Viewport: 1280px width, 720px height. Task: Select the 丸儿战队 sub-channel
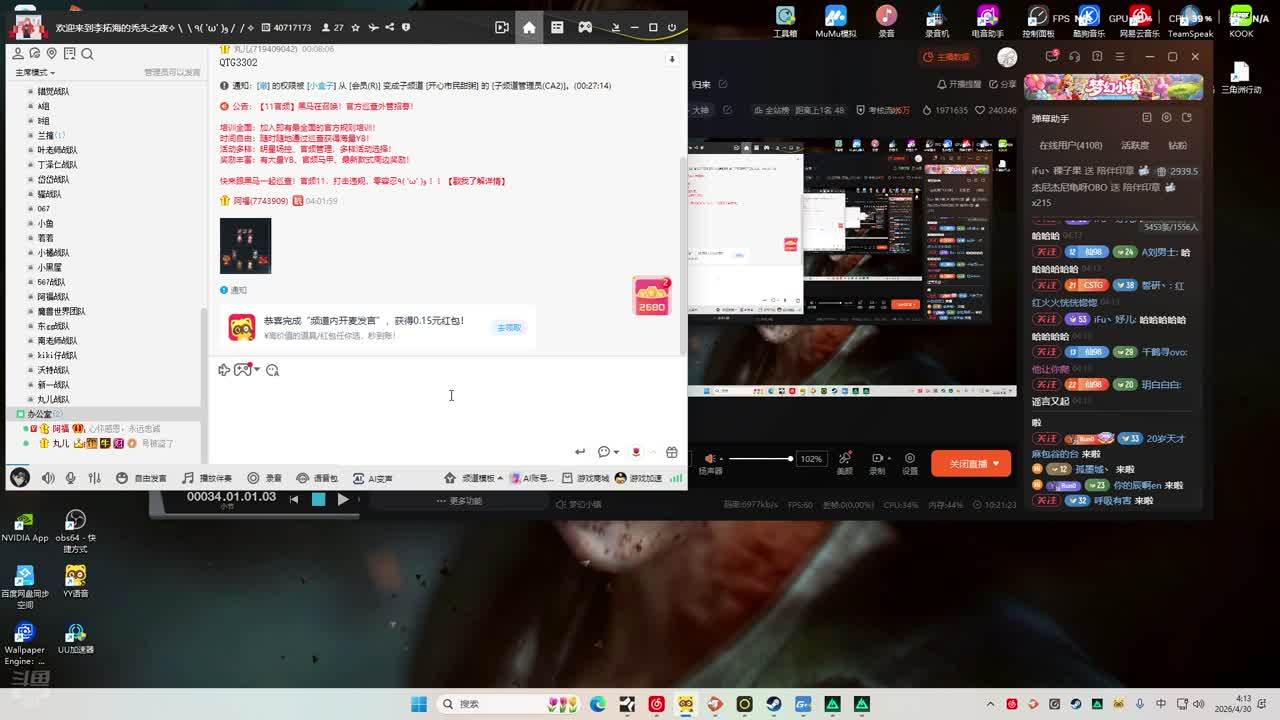(x=53, y=399)
